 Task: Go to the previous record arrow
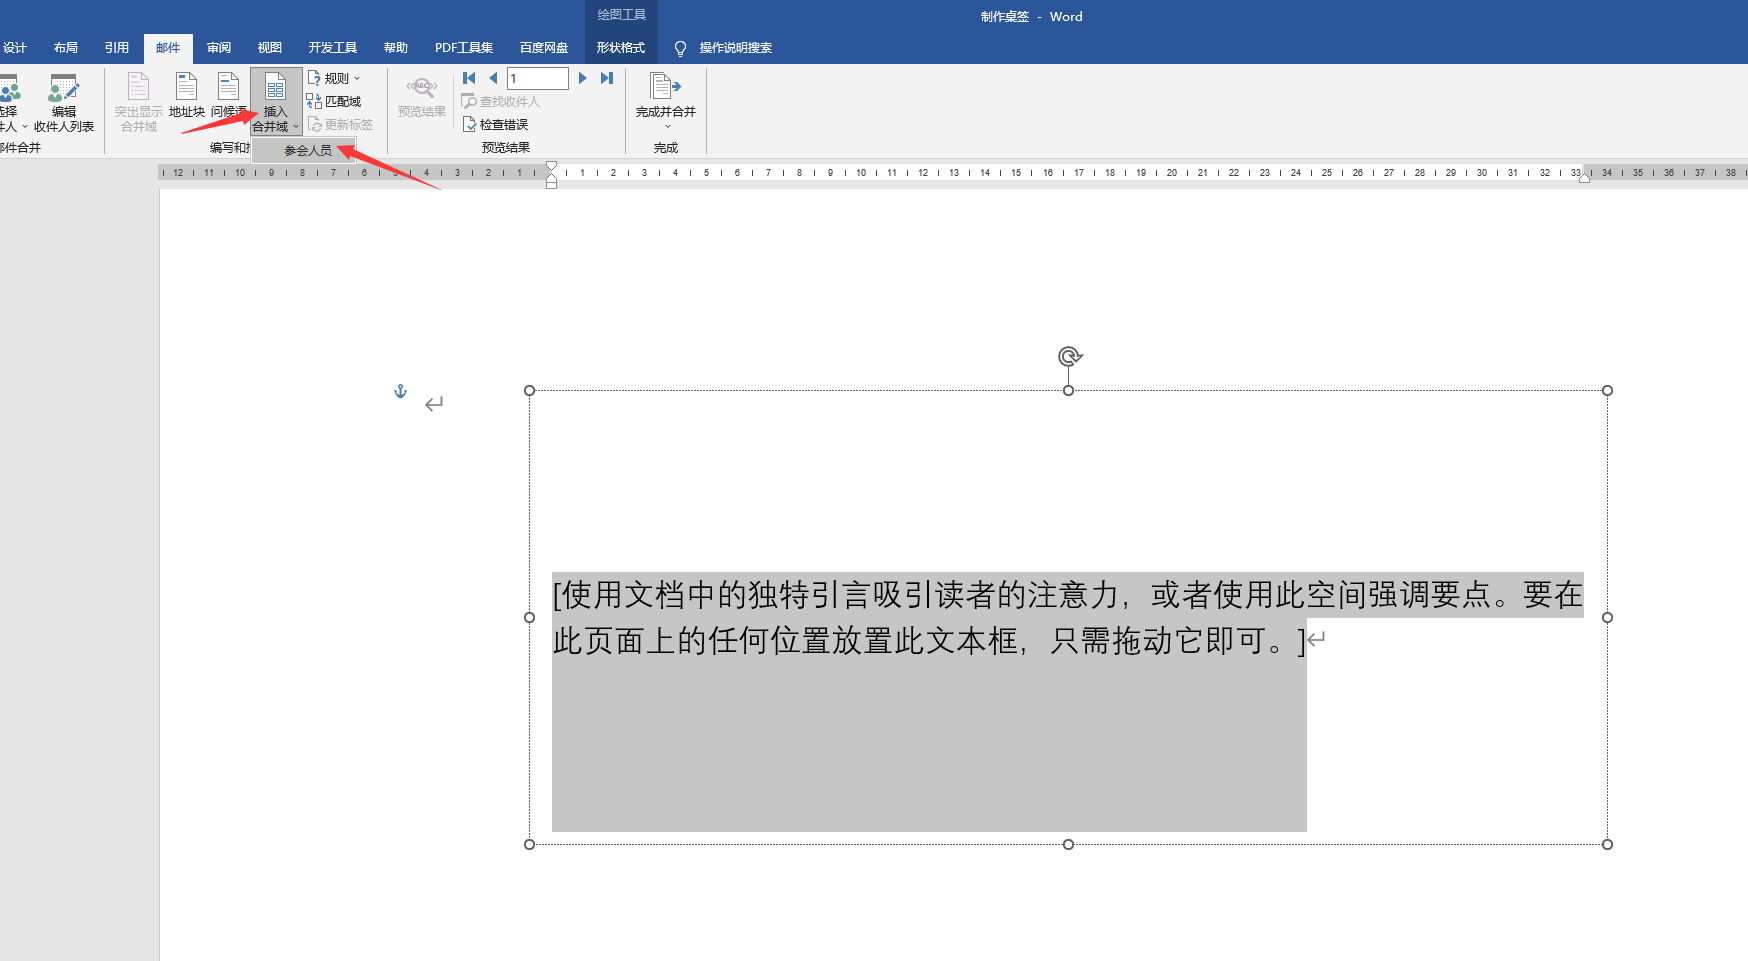493,78
